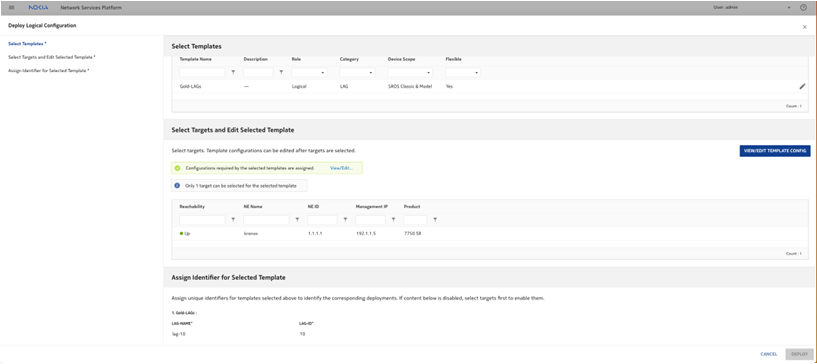The width and height of the screenshot is (817, 364).
Task: Click the Deploy button
Action: [x=799, y=354]
